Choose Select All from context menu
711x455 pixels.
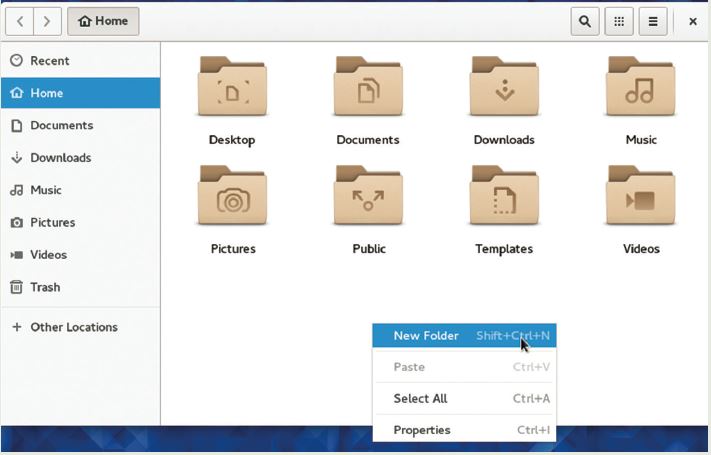[464, 399]
